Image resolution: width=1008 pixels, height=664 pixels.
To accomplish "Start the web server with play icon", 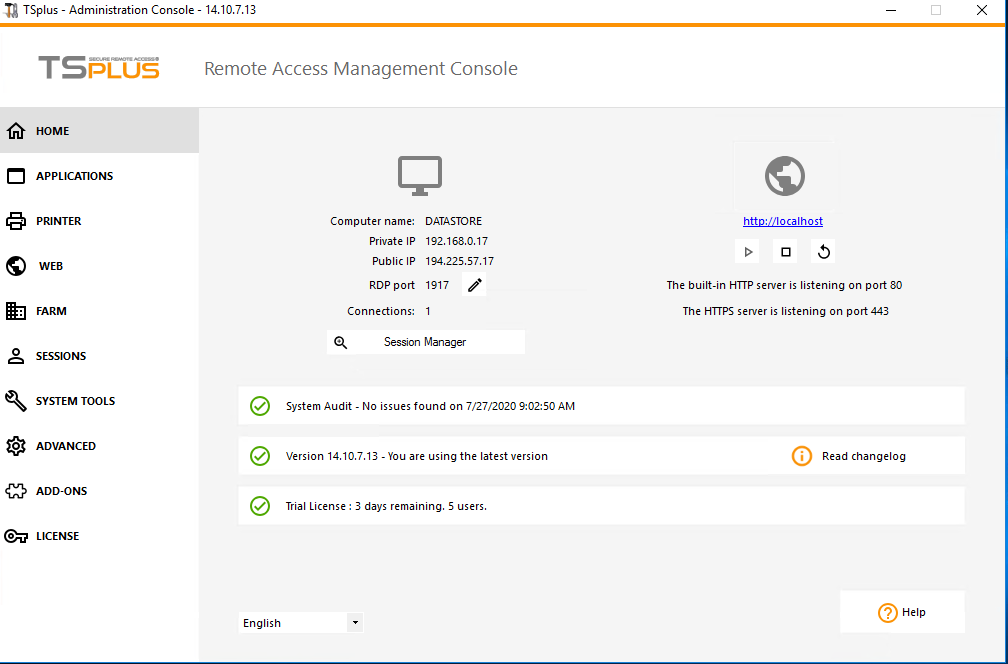I will pos(748,252).
